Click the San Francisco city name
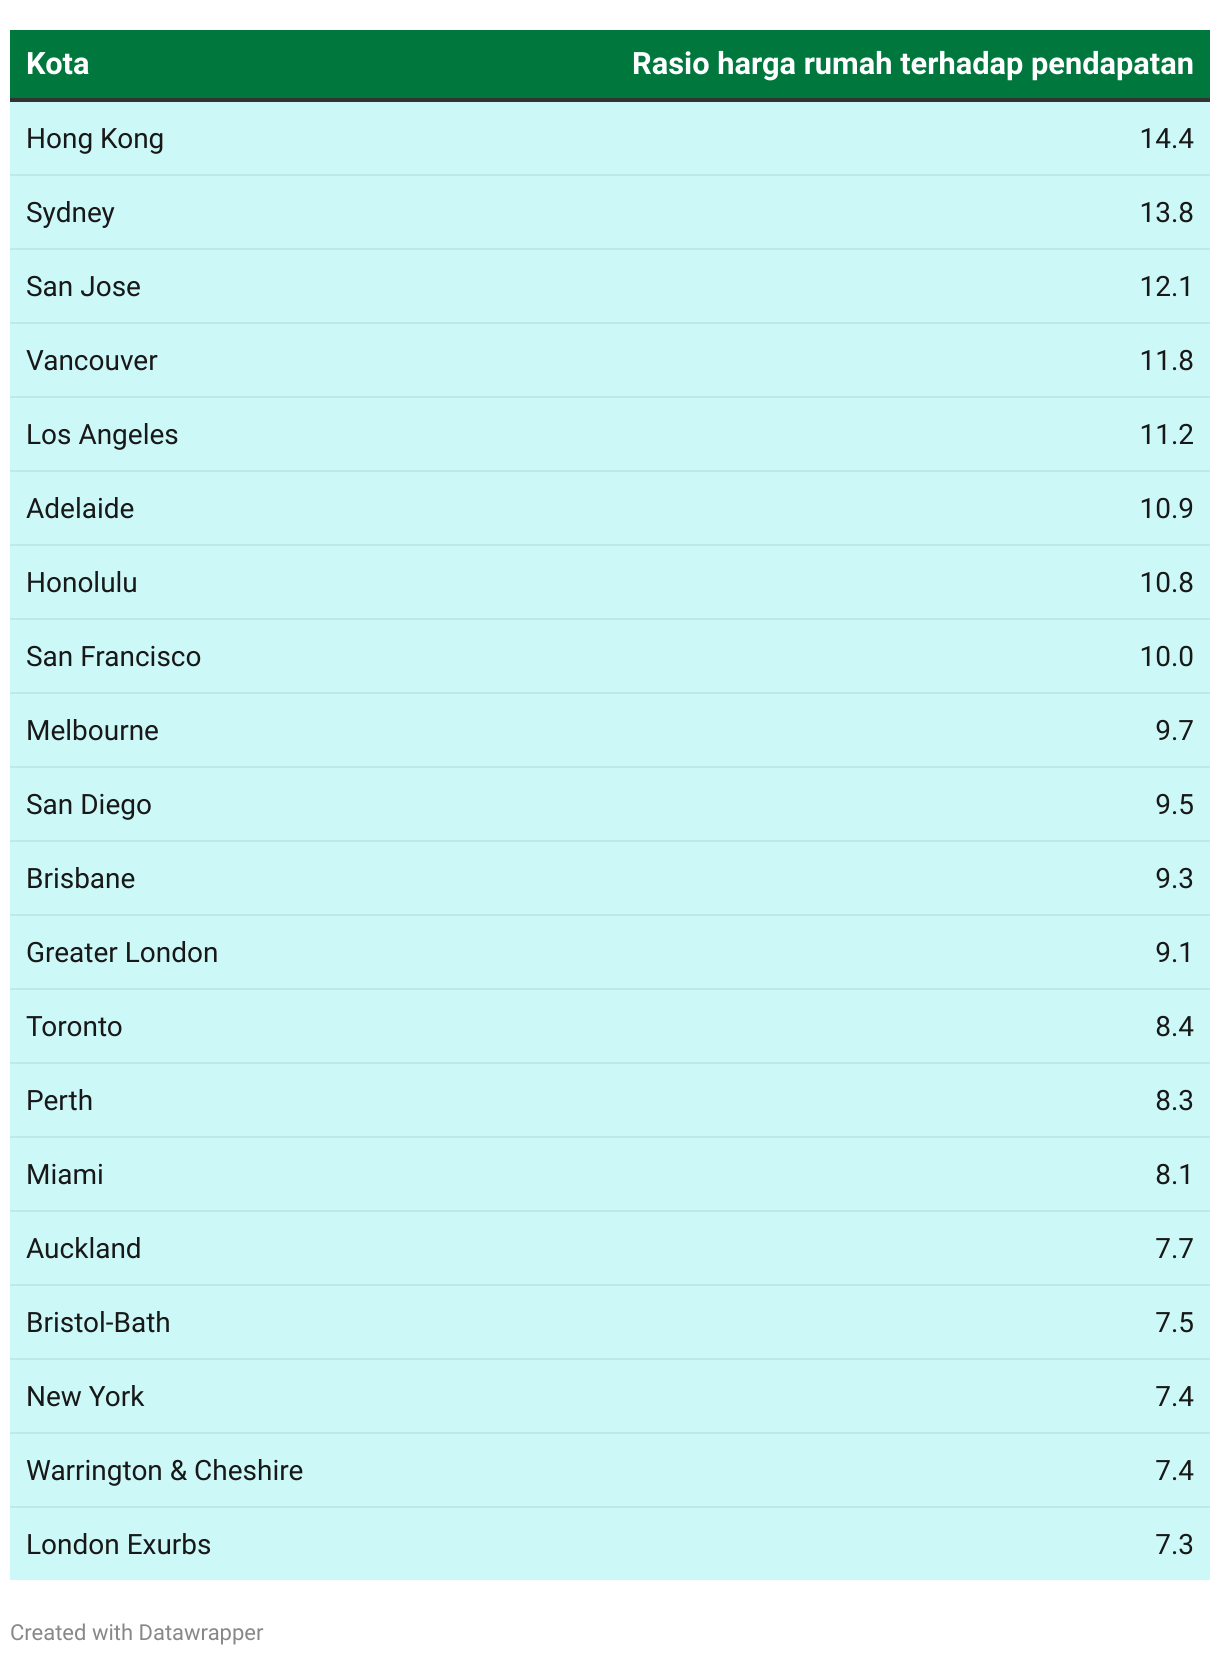 113,656
